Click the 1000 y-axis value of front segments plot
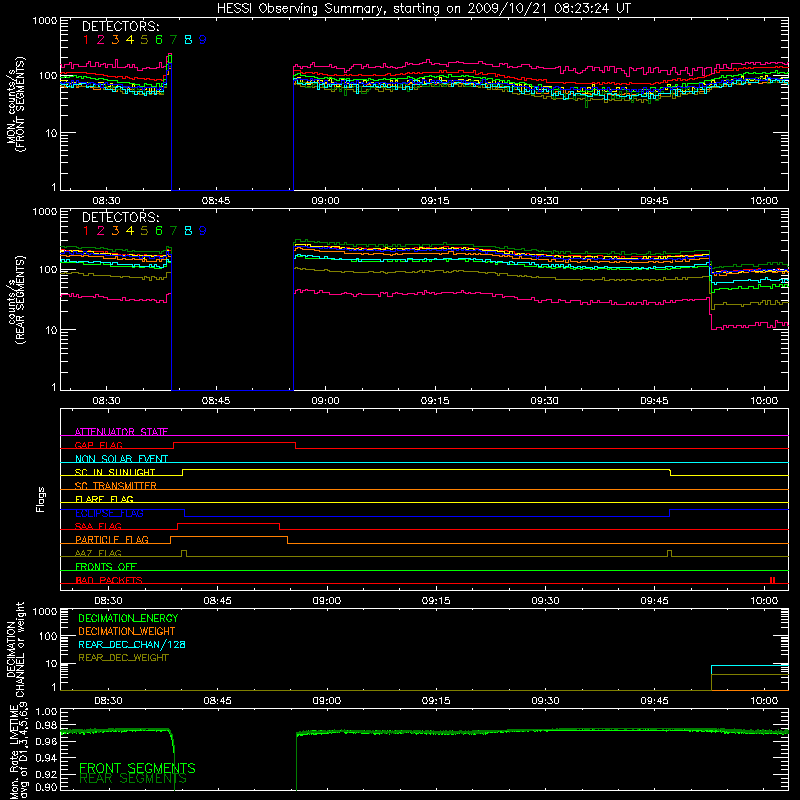This screenshot has height=800, width=800. tap(45, 21)
